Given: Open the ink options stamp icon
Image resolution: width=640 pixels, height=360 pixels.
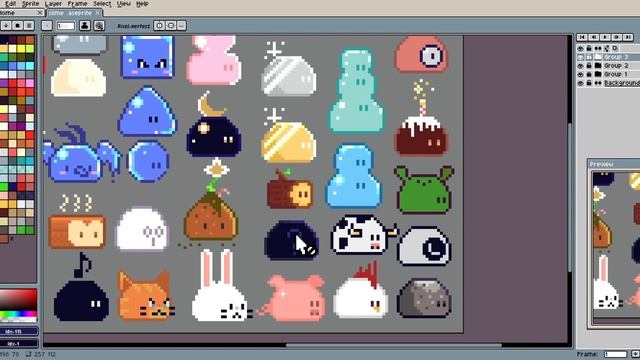Looking at the screenshot, I should [x=85, y=26].
